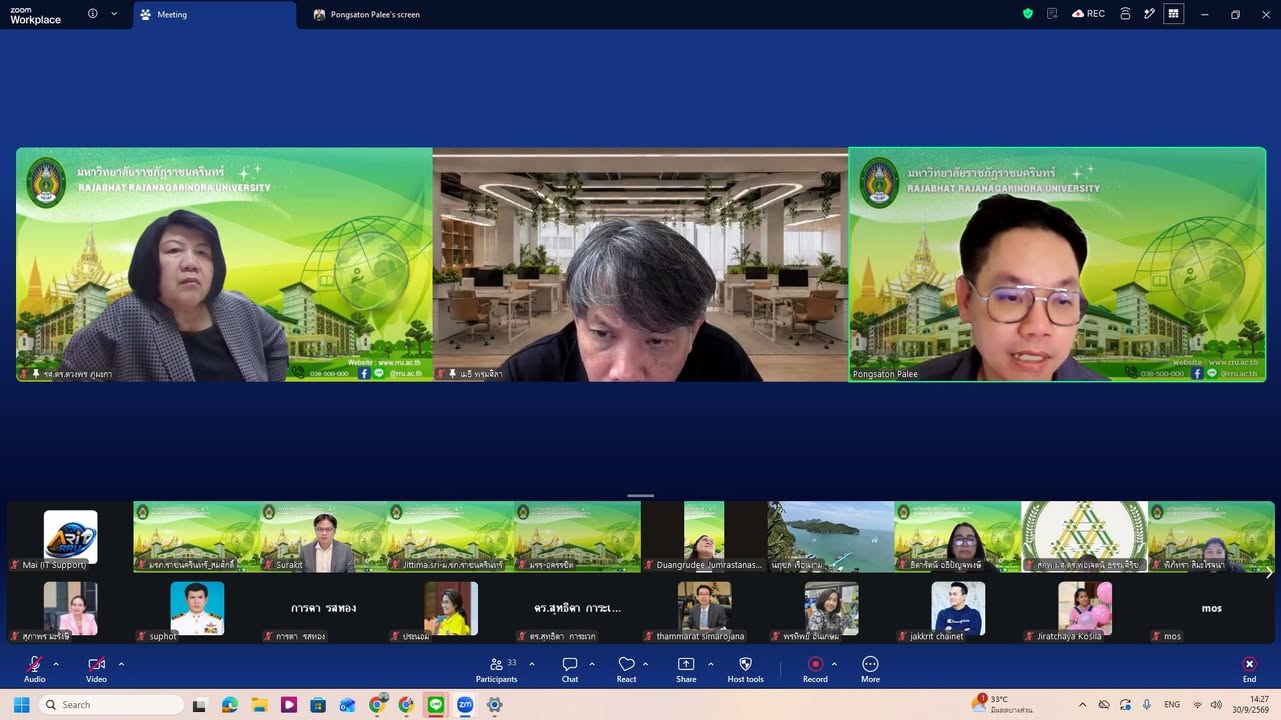This screenshot has height=720, width=1281.
Task: Open the Chat panel
Action: coord(570,668)
